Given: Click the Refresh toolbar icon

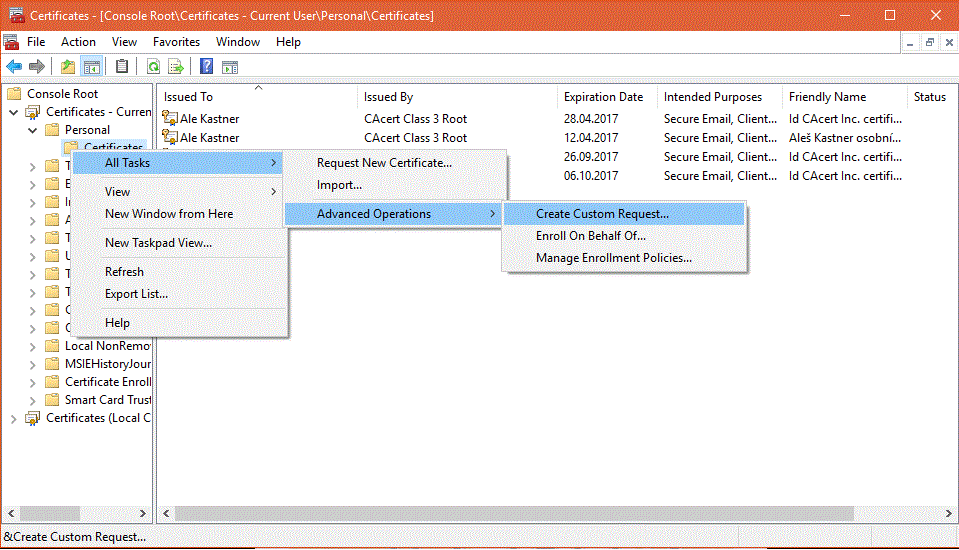Looking at the screenshot, I should click(153, 67).
